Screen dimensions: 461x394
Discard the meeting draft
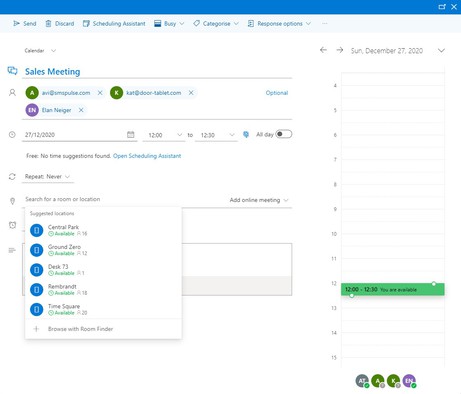click(60, 24)
